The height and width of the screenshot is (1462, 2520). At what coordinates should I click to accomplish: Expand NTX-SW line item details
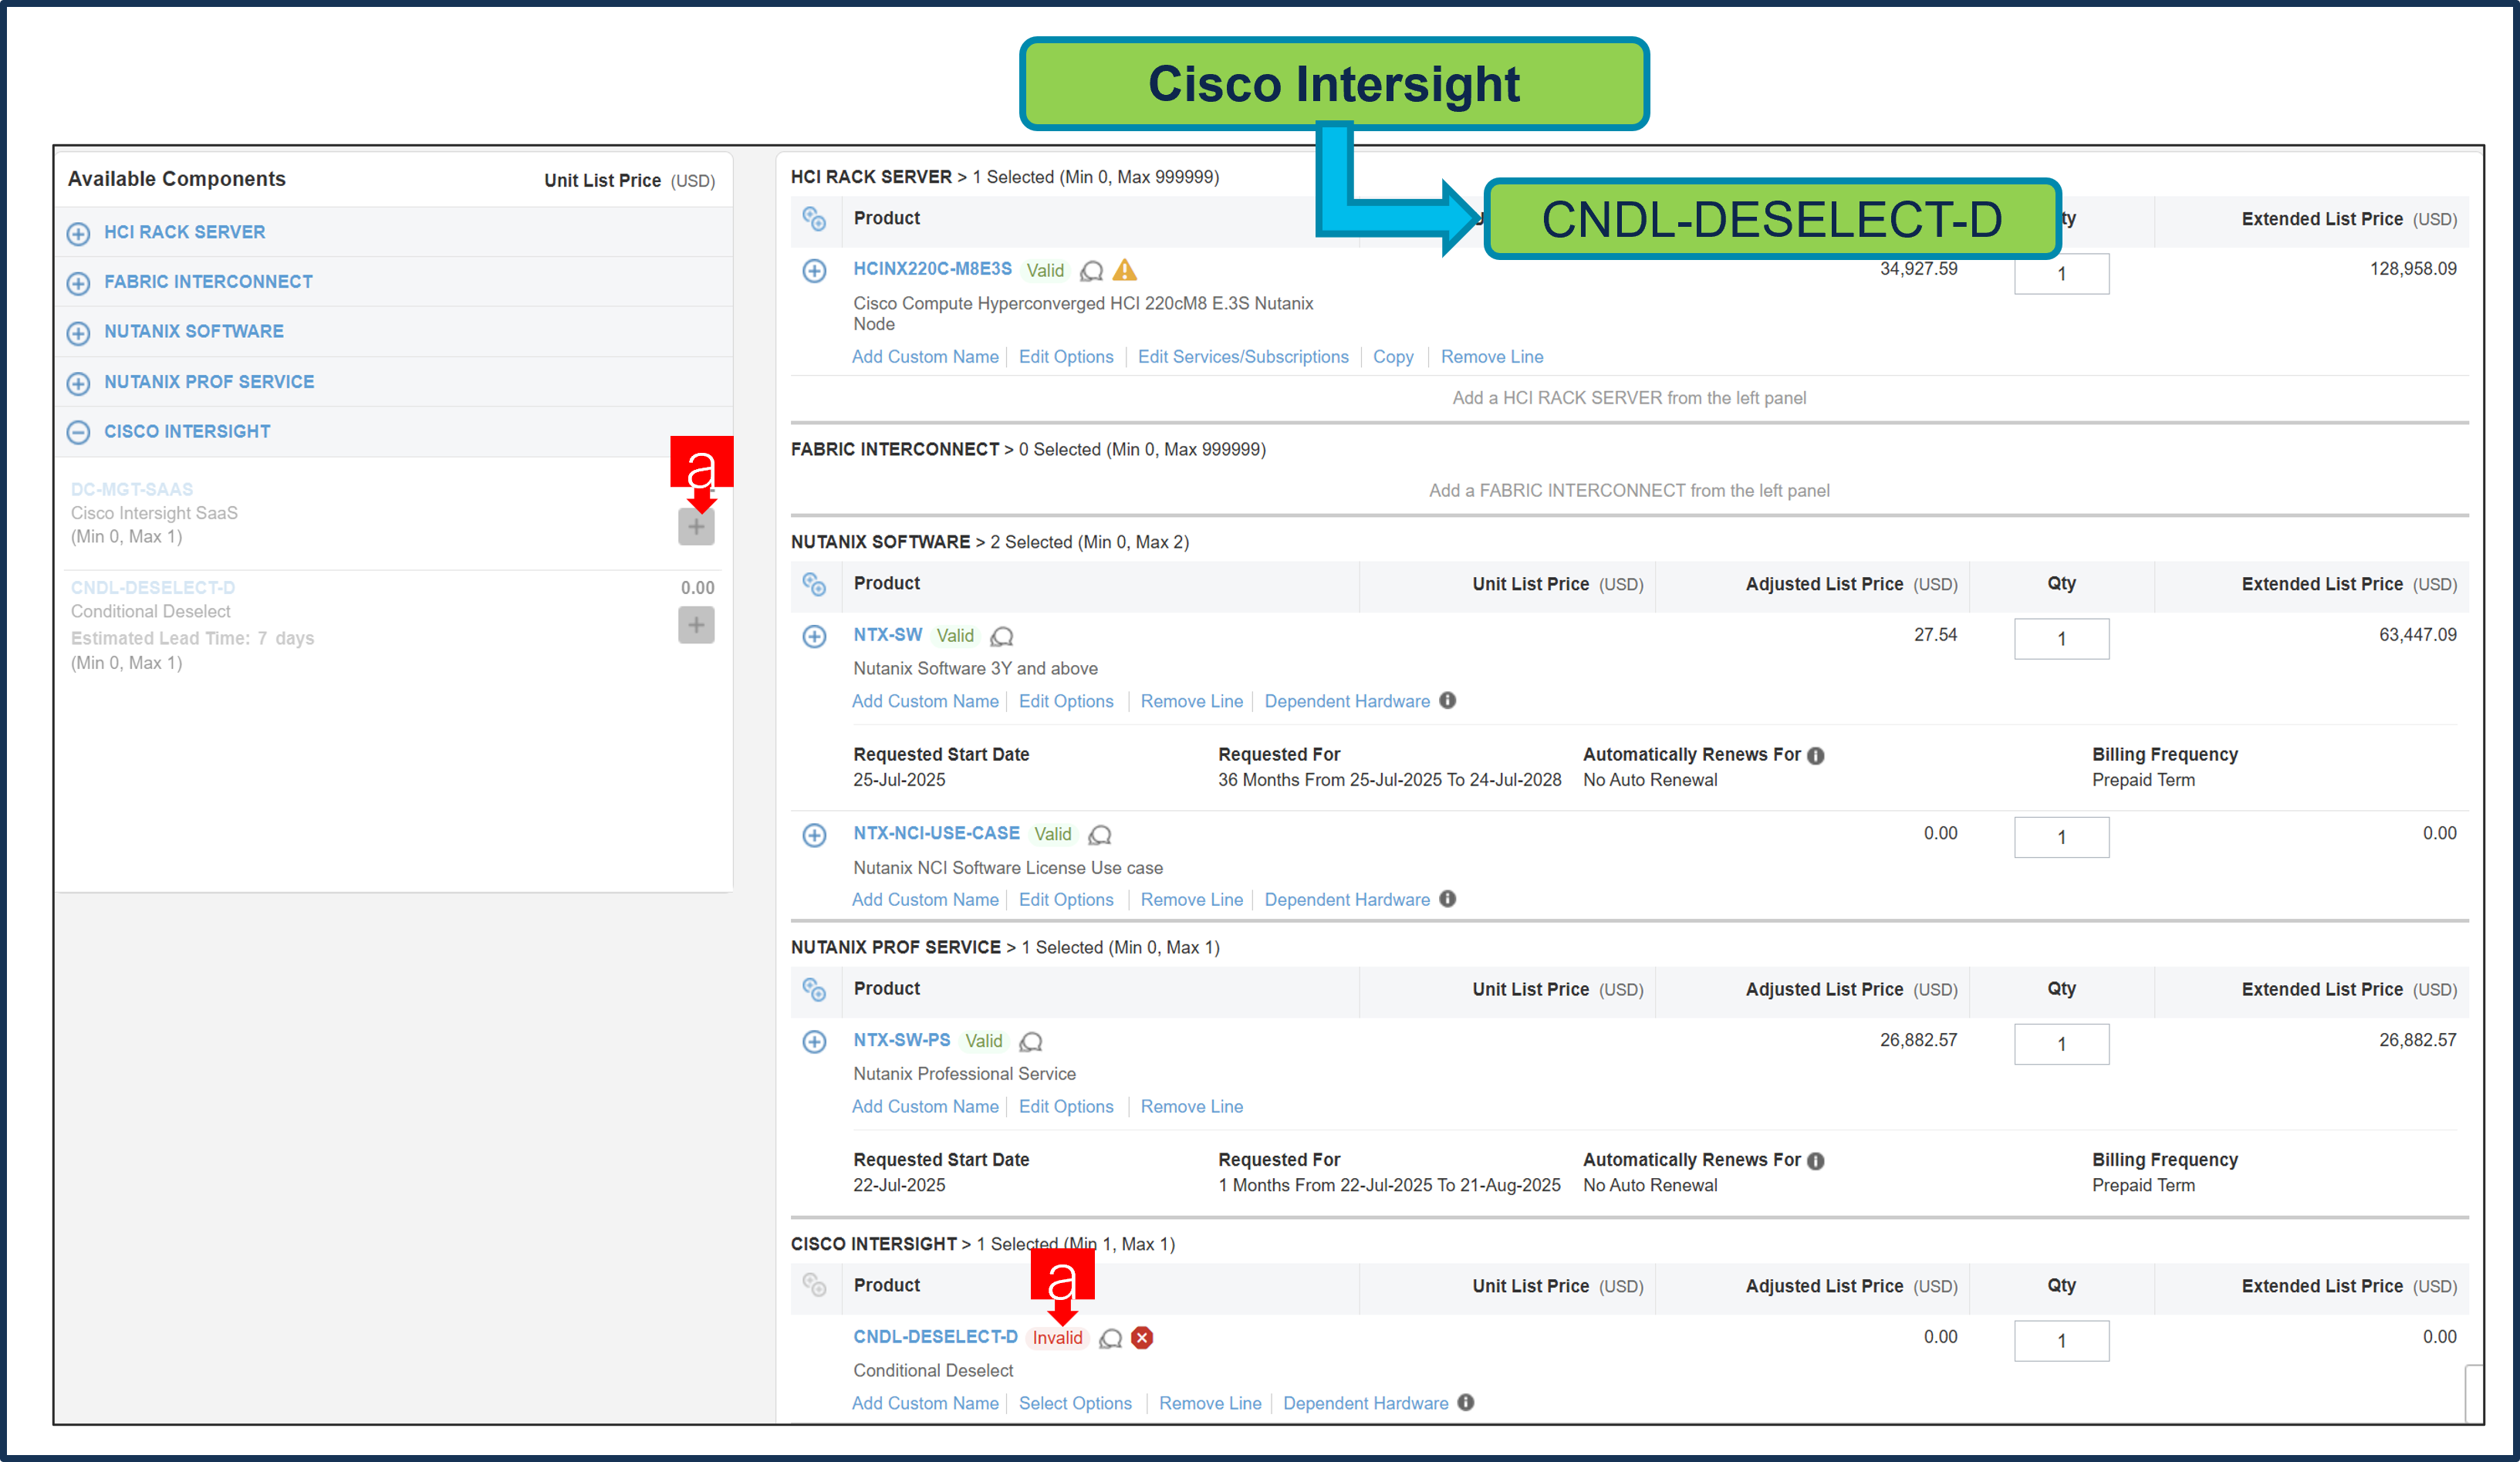[815, 636]
